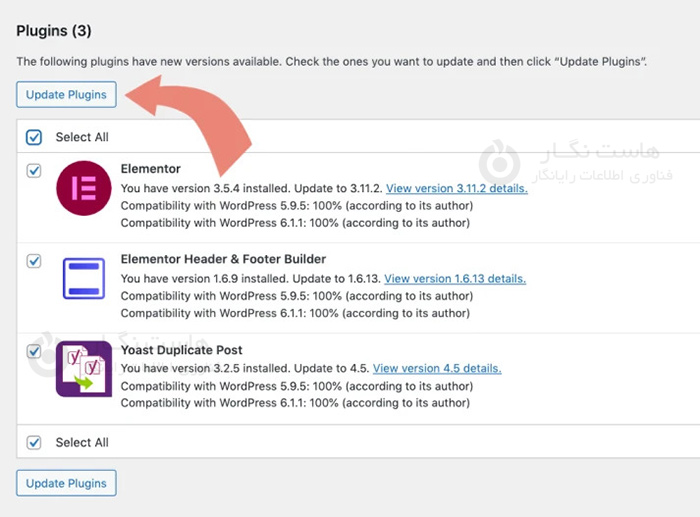Uncheck the Elementor plugin checkbox
Screen dimensions: 700x517
34,170
